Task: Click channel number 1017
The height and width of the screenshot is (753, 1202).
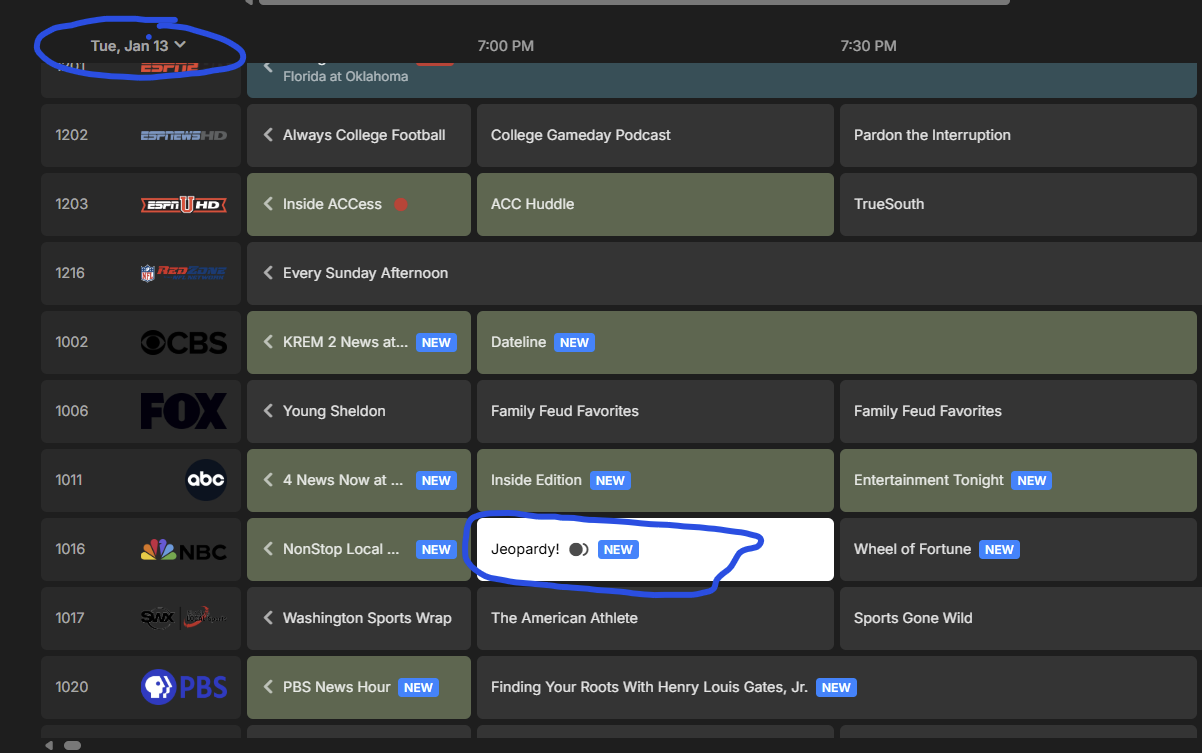Action: [x=70, y=618]
